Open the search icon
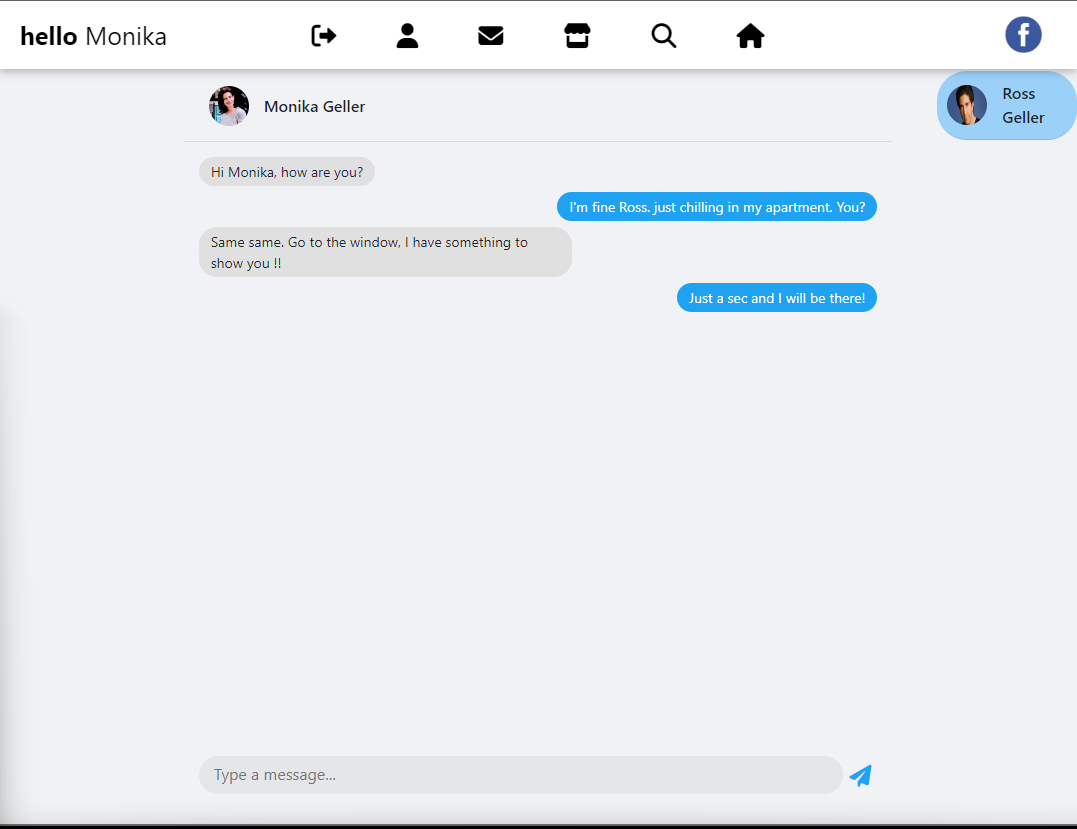Screen dimensions: 1077x829 [663, 35]
